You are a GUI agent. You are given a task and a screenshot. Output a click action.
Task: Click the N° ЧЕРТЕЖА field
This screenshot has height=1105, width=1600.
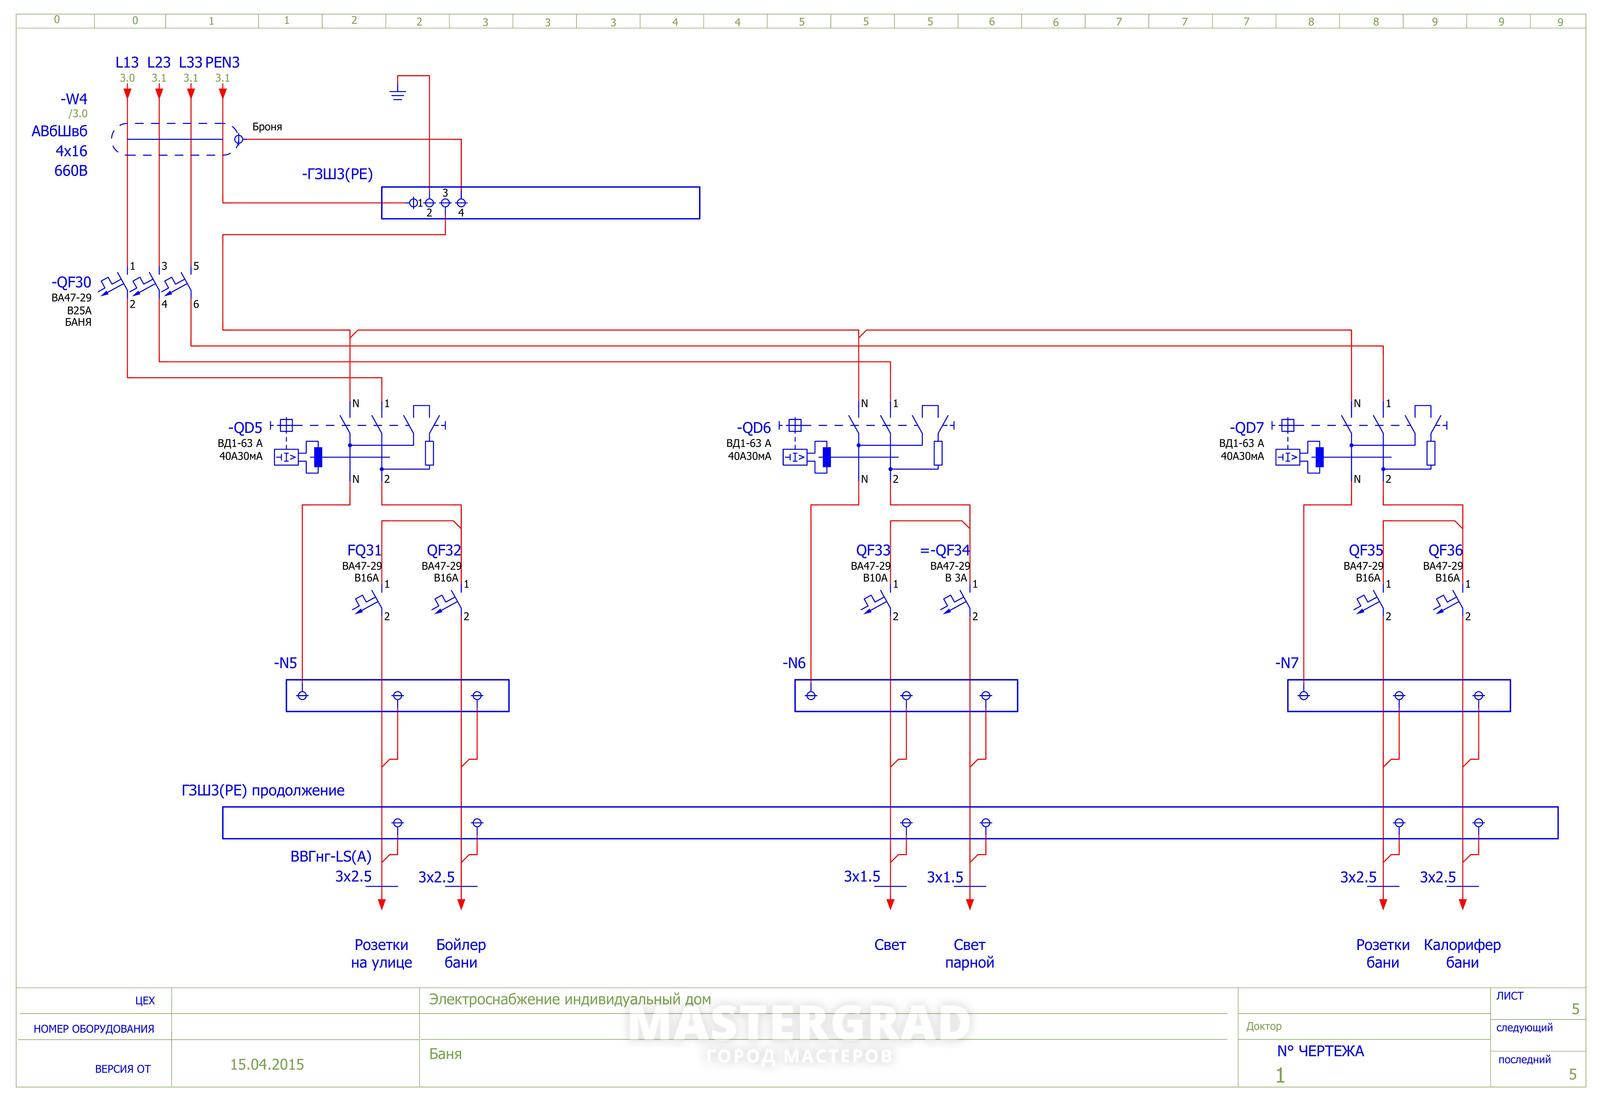(1320, 1051)
